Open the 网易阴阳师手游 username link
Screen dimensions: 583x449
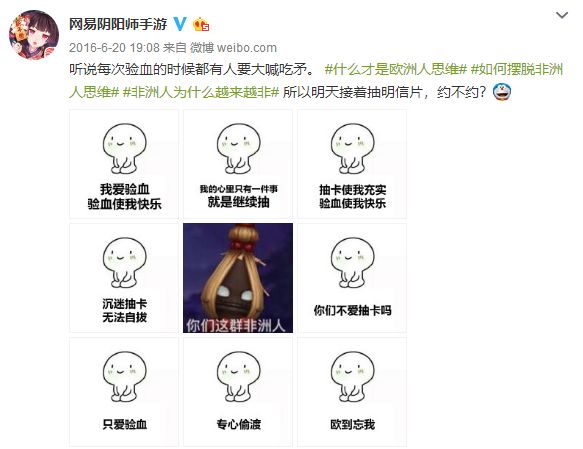(x=118, y=25)
